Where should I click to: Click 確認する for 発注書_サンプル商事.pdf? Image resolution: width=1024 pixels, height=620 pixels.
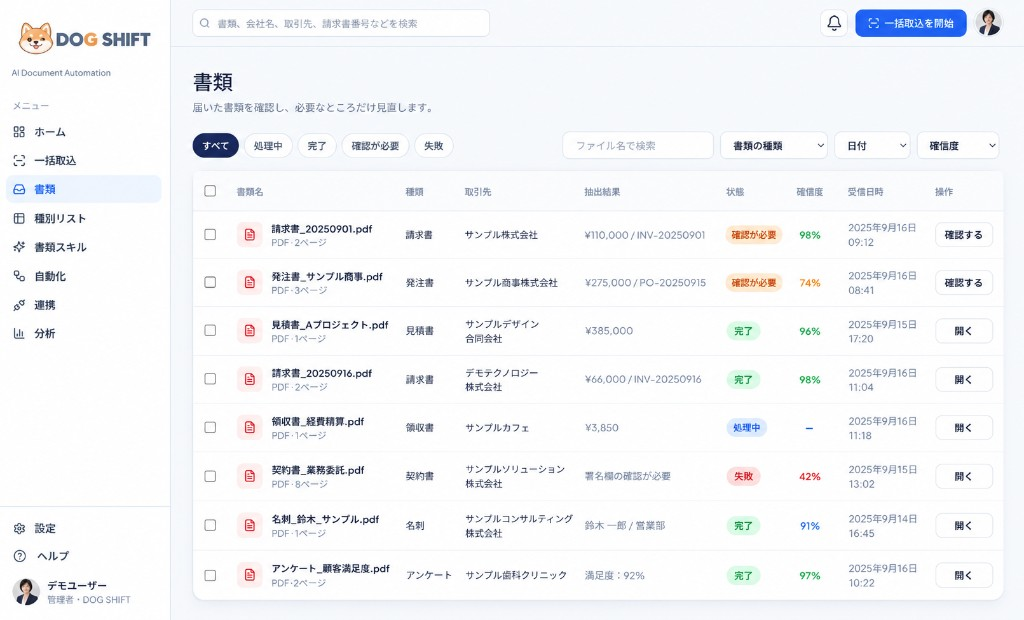tap(964, 283)
